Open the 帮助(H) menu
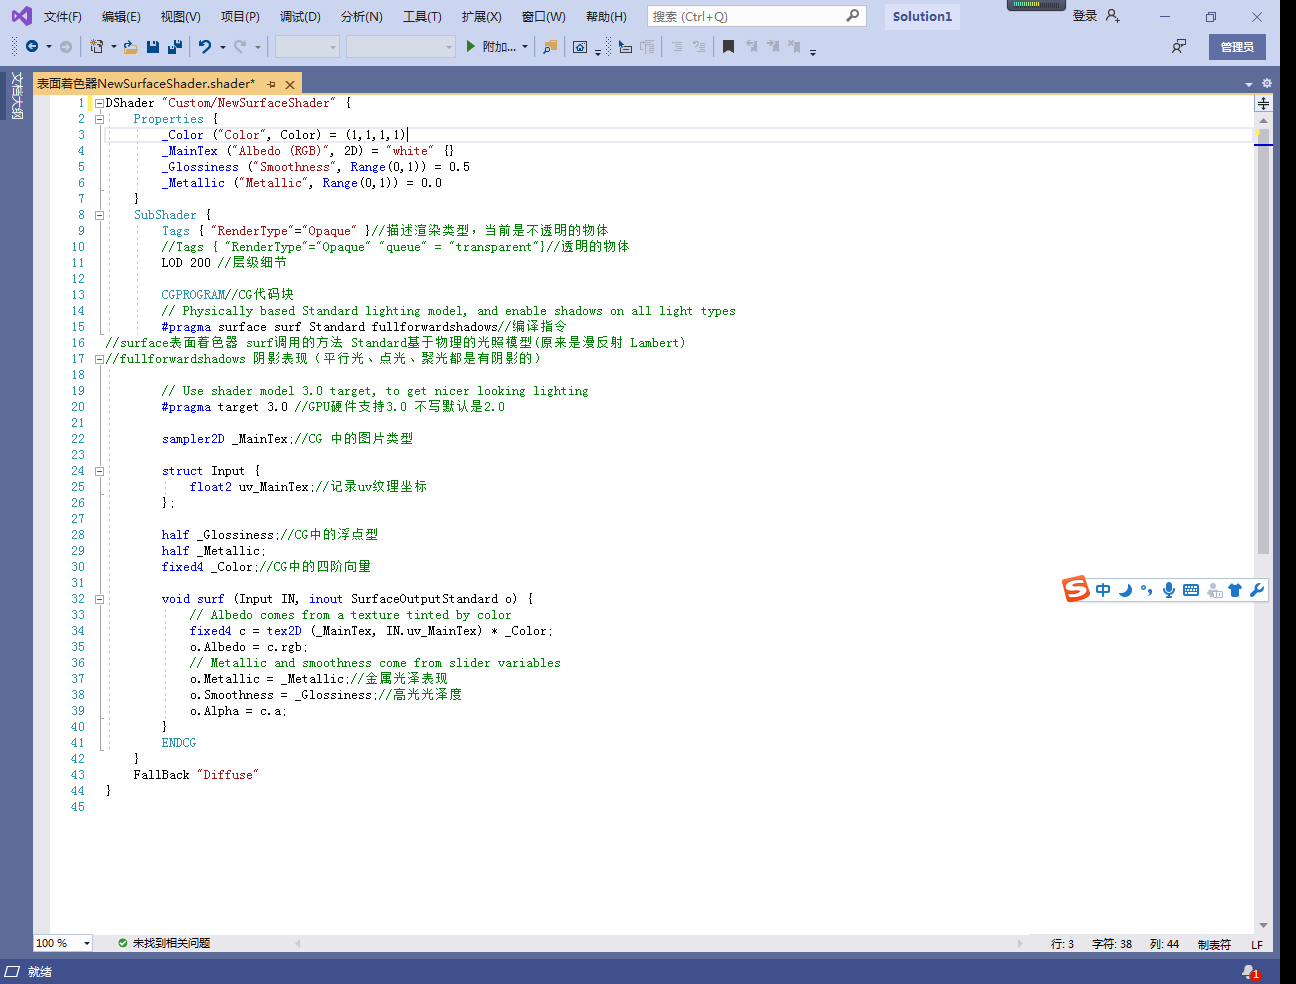This screenshot has width=1296, height=984. click(606, 16)
